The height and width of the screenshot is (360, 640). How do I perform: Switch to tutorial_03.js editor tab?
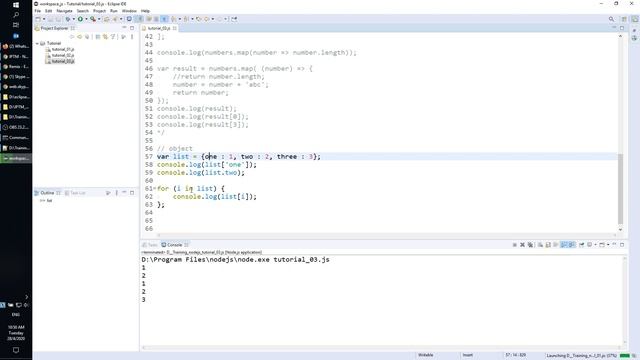coord(159,29)
